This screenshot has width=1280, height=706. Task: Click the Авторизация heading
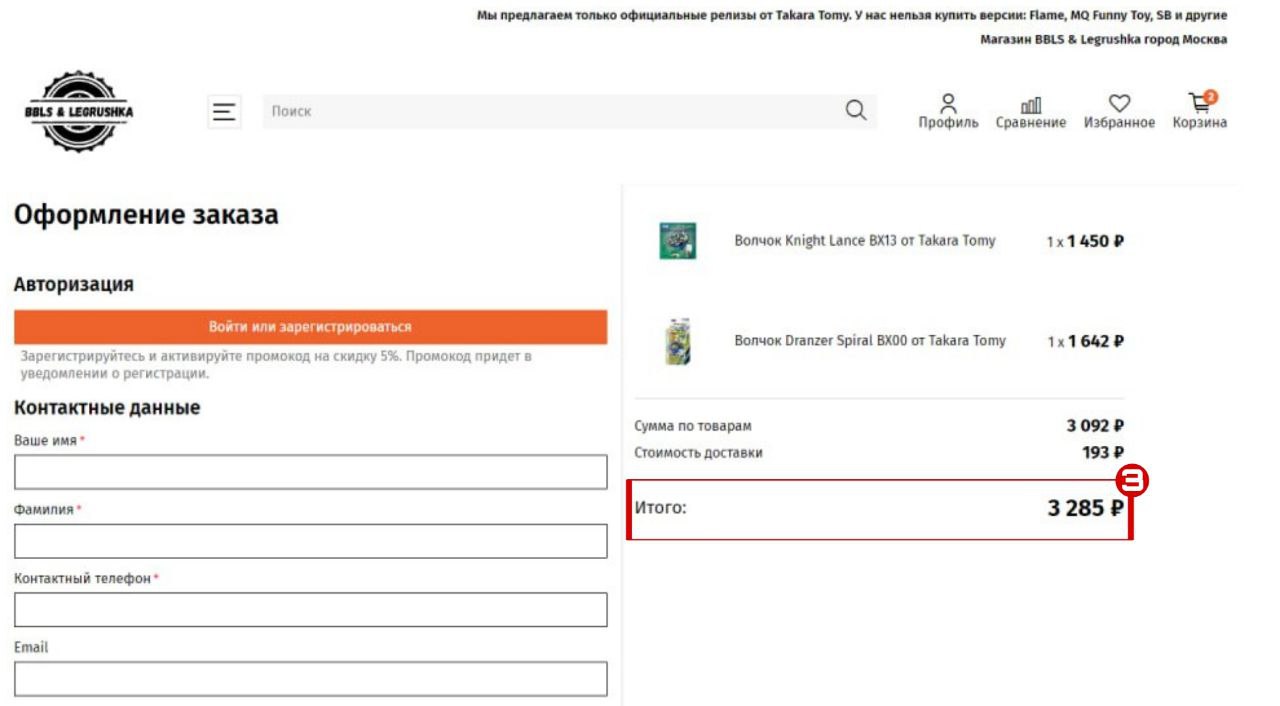[74, 284]
